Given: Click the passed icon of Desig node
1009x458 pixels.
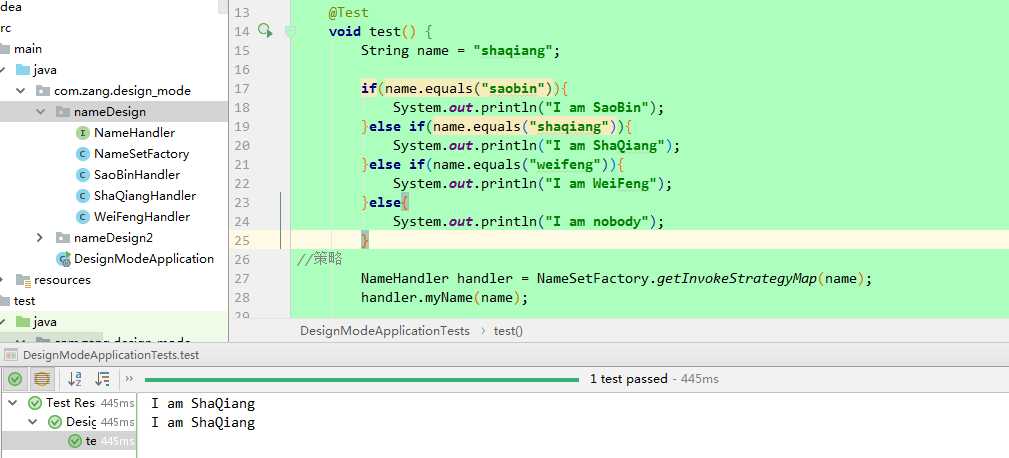Looking at the screenshot, I should coord(55,422).
